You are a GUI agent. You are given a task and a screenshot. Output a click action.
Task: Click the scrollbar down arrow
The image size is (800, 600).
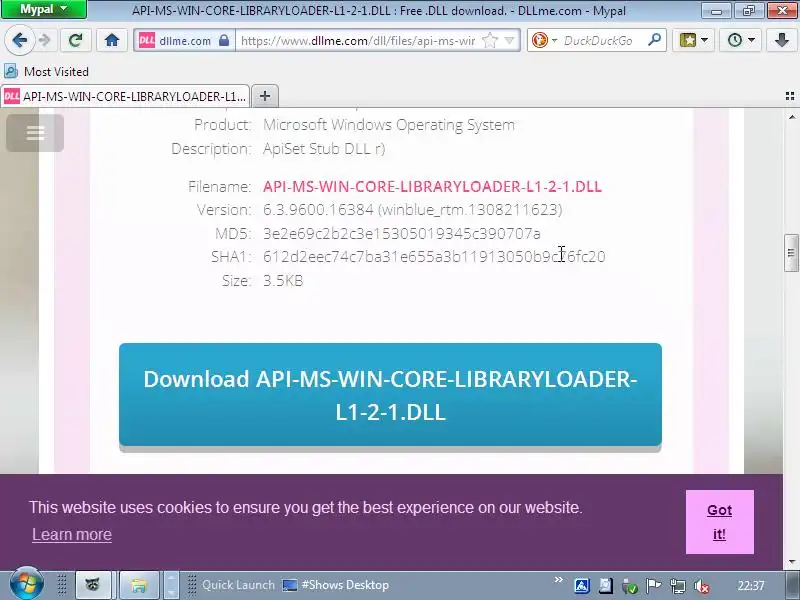coord(791,562)
